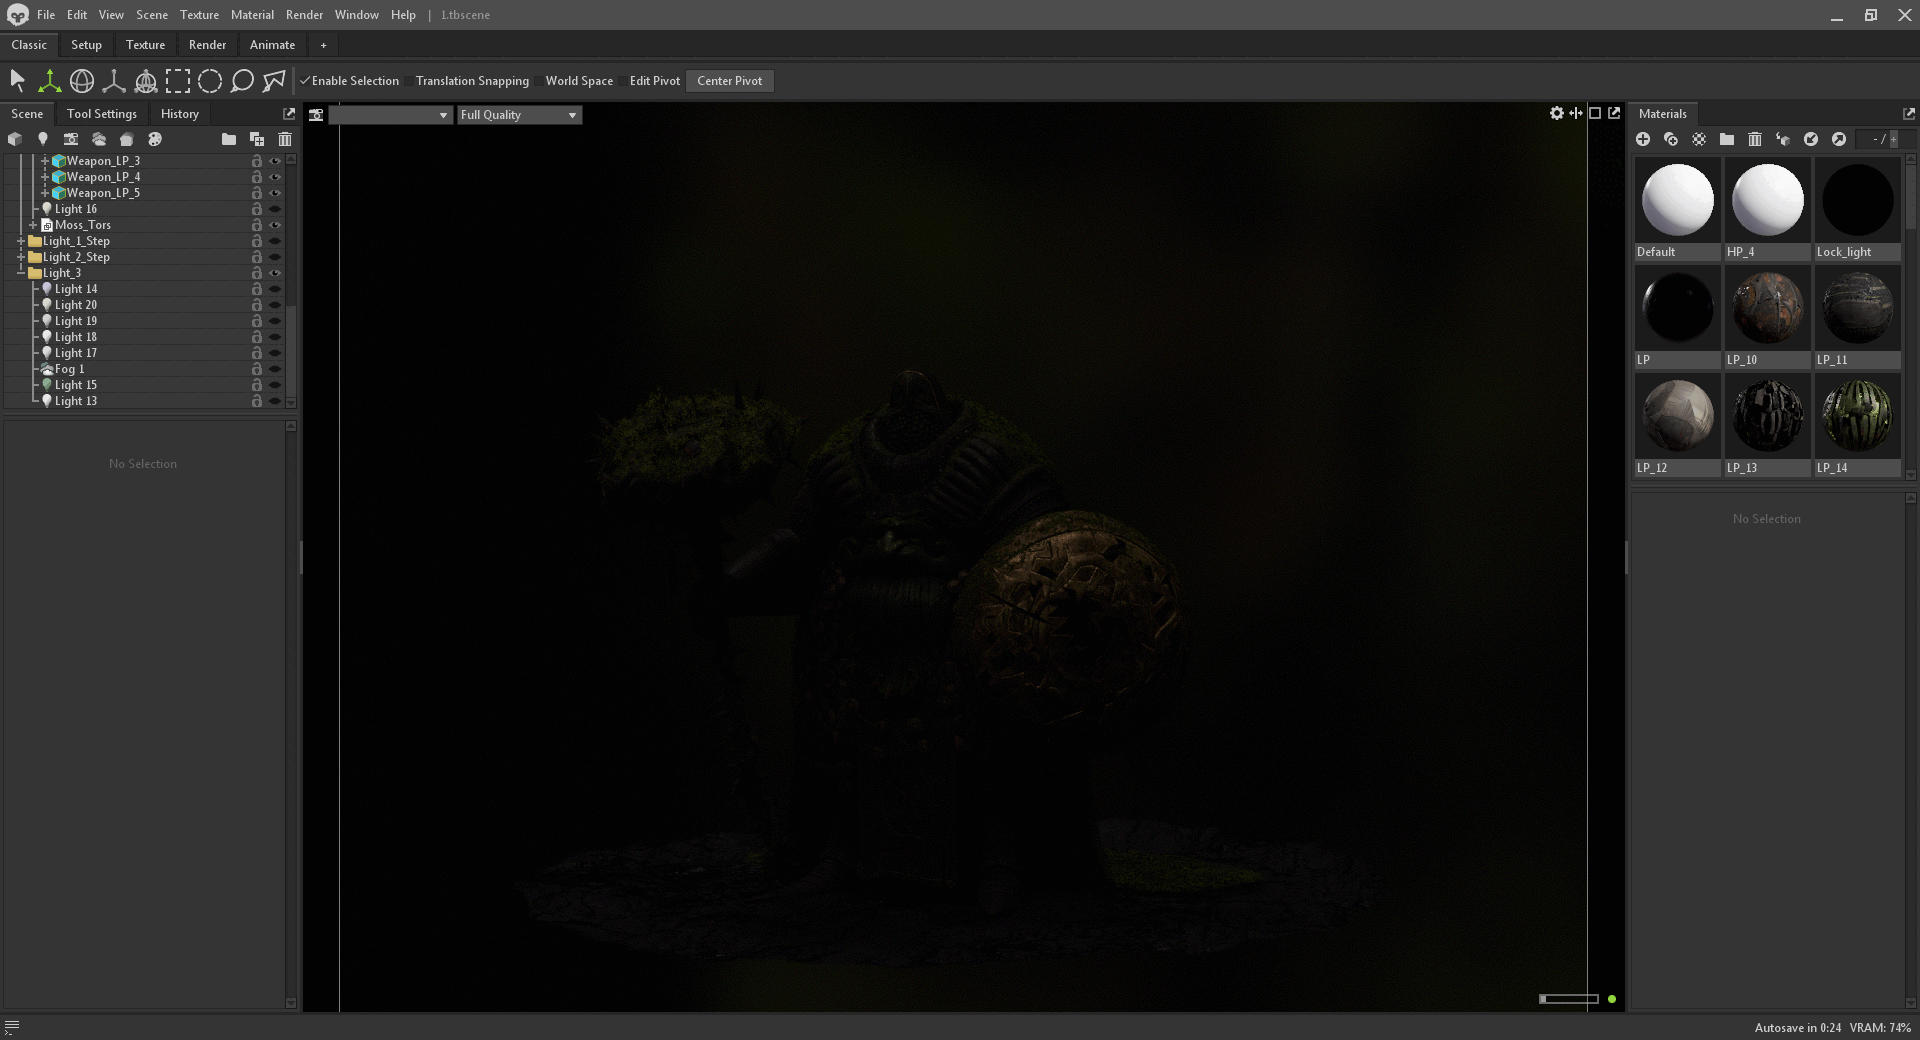
Task: Expand the Light_1_Step group
Action: (x=23, y=241)
